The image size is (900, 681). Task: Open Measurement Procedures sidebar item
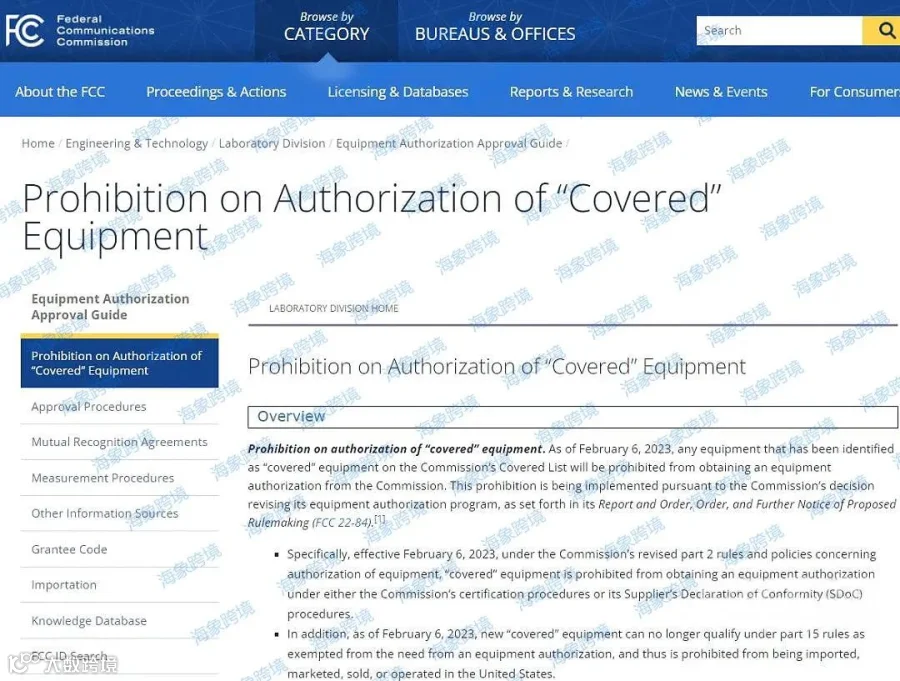pyautogui.click(x=103, y=478)
